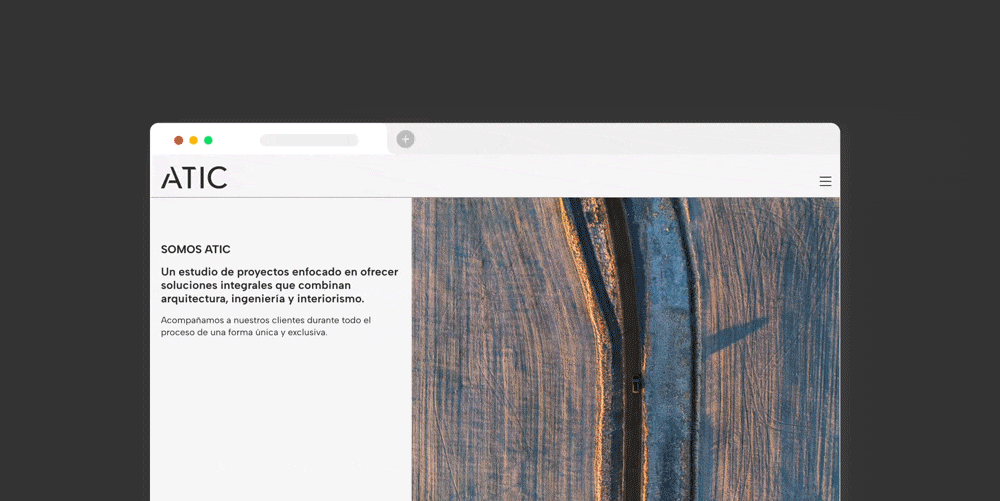Click the yellow minimize window dot

pos(193,140)
